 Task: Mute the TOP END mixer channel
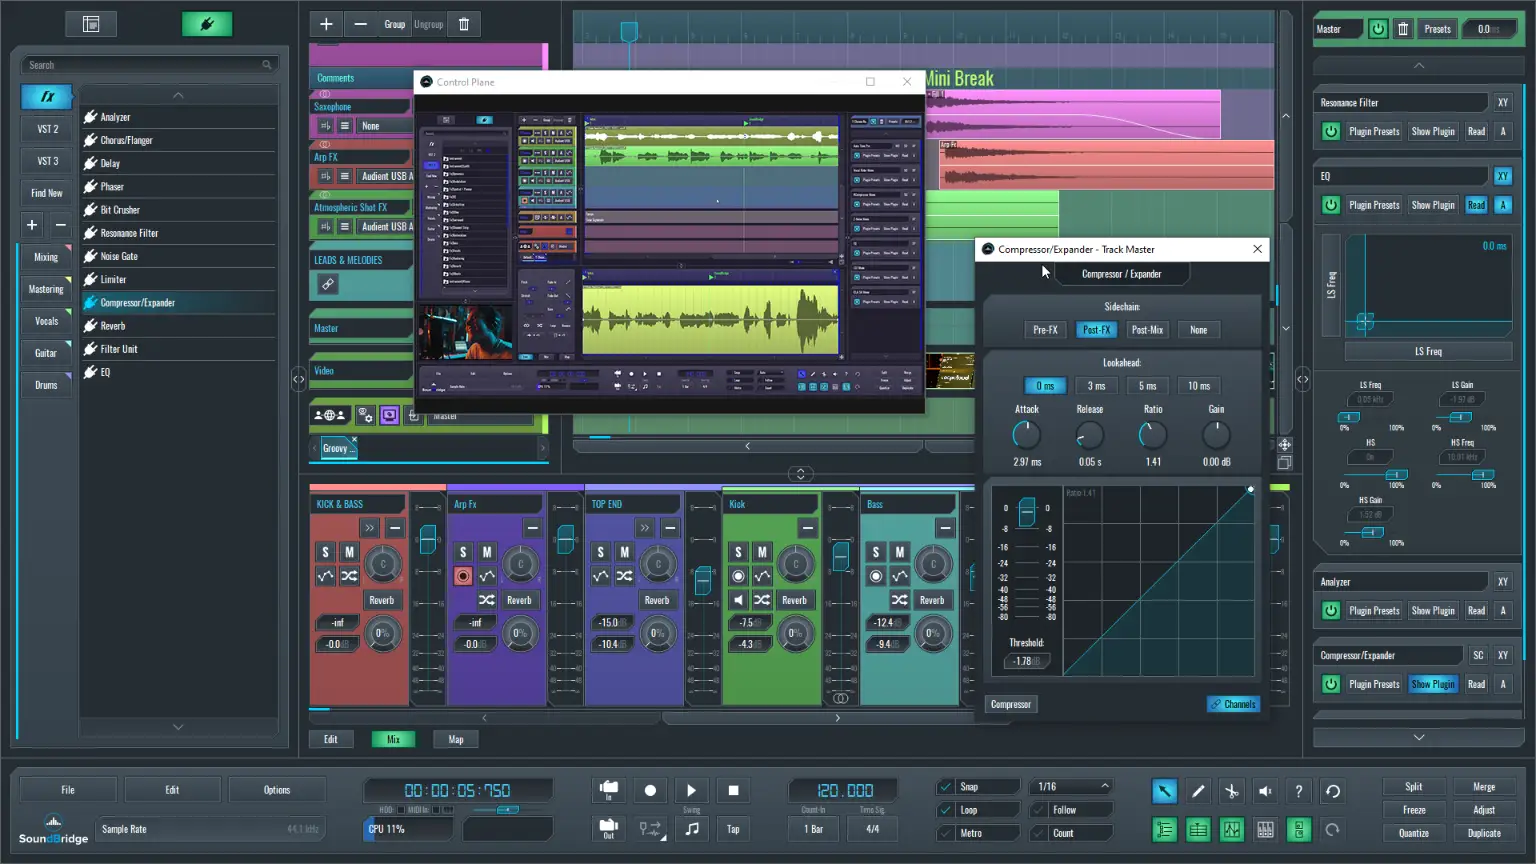tap(624, 552)
